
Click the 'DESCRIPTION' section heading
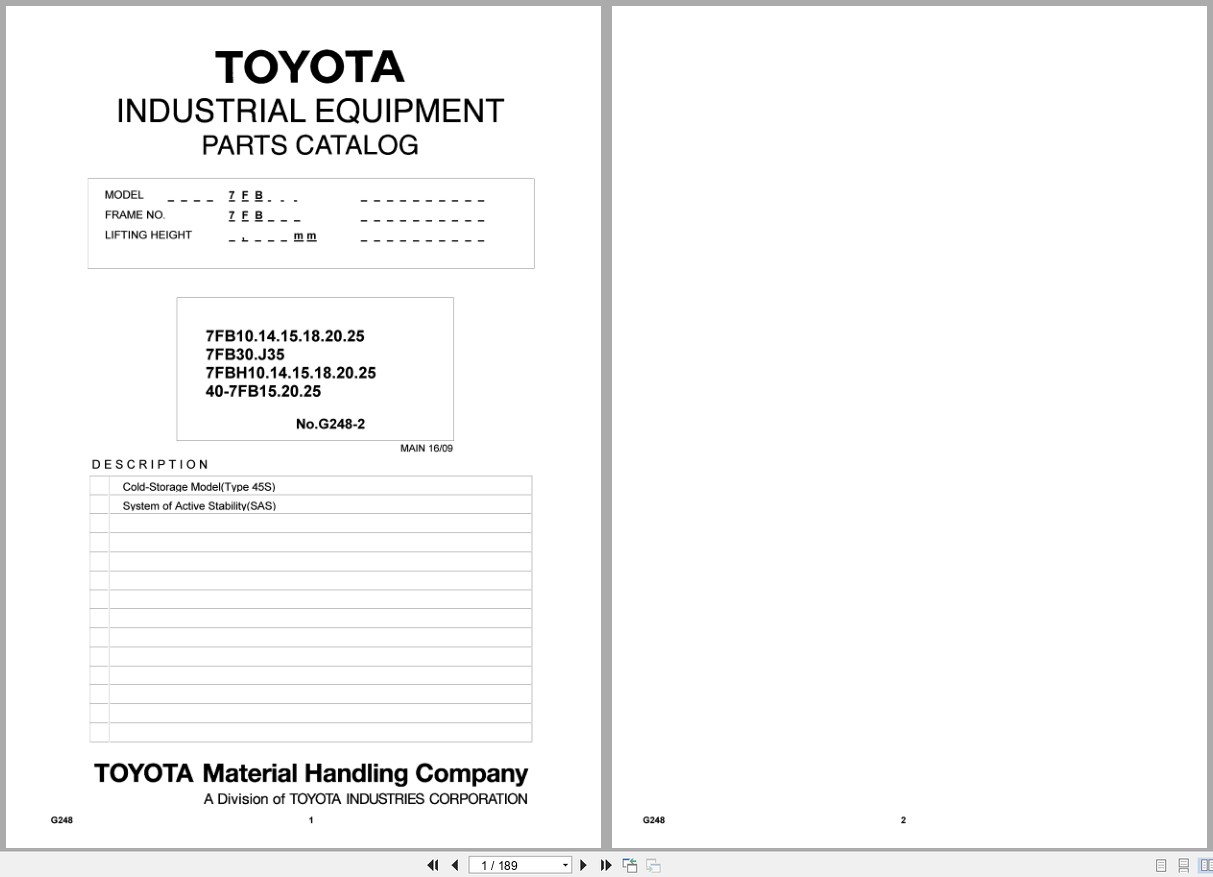150,464
